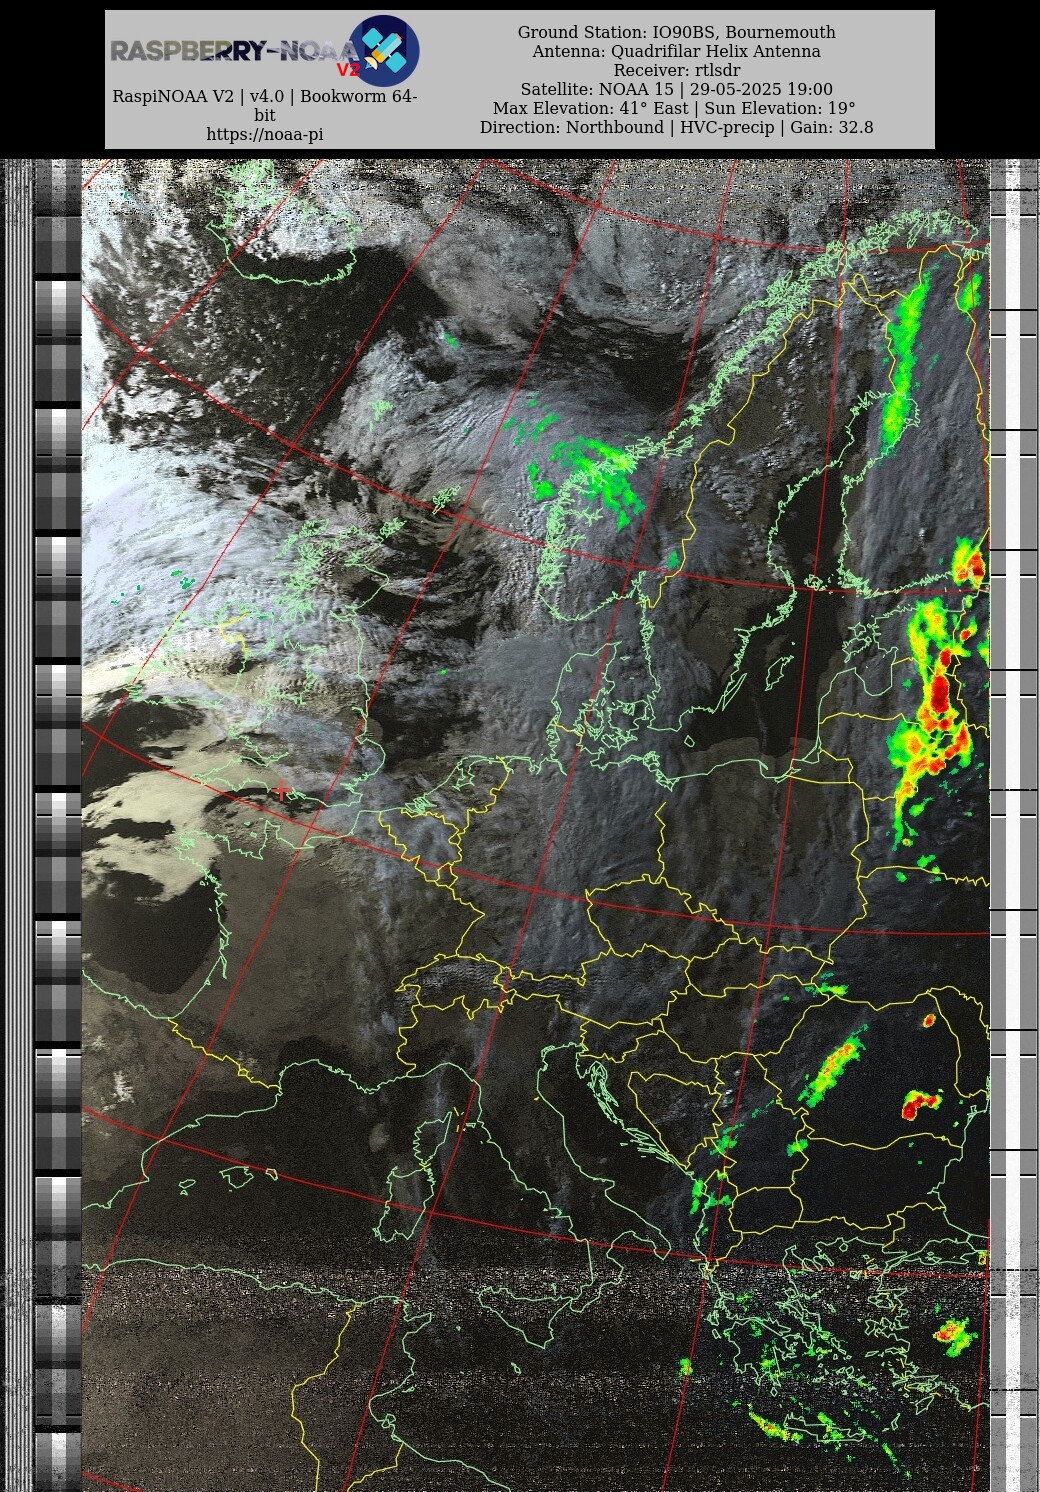Click the https://noaa-pi URL text
This screenshot has width=1040, height=1492.
265,134
